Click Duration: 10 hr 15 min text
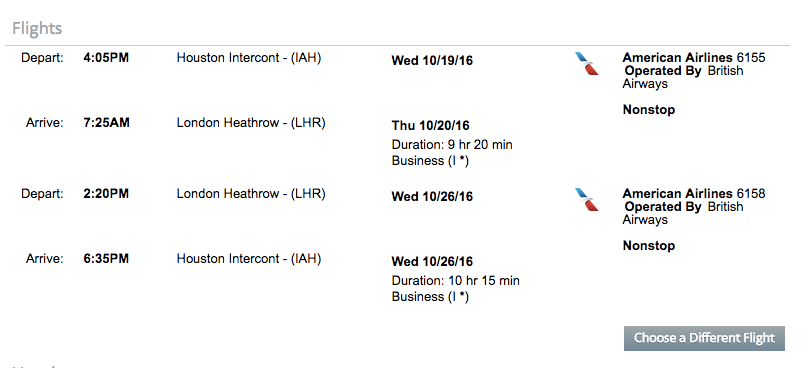Viewport: 808px width, 368px height. tap(456, 281)
